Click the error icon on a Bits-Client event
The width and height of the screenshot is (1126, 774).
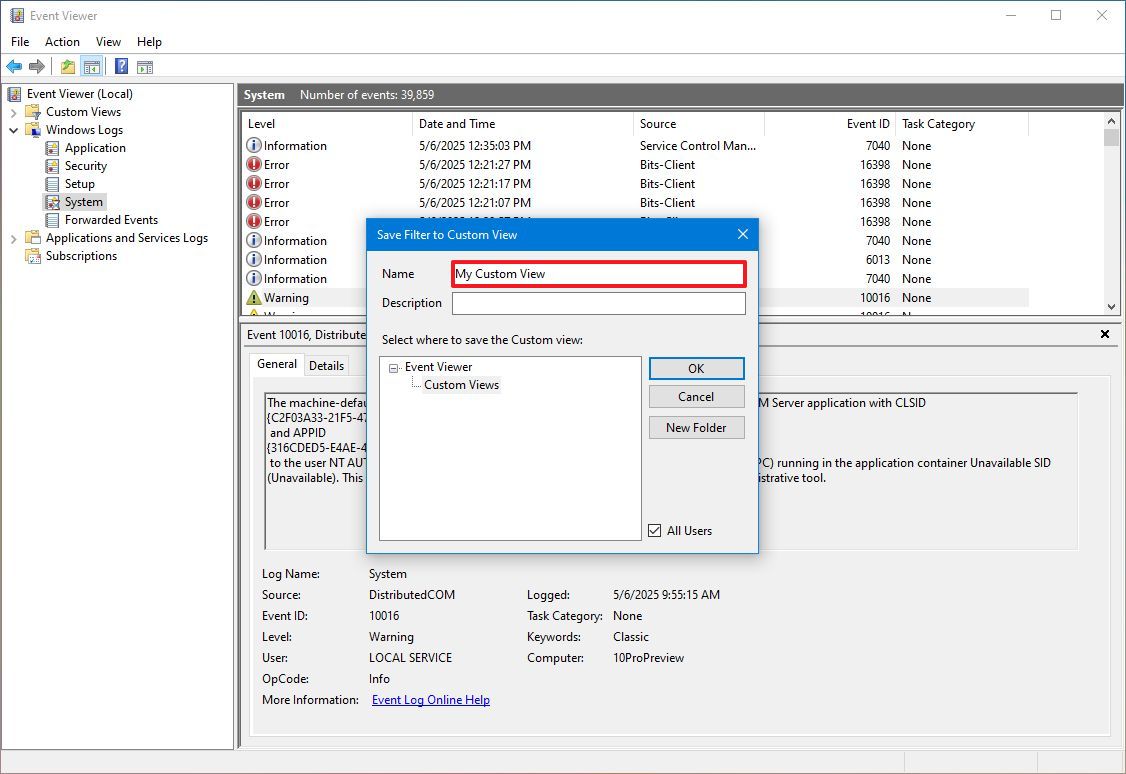pyautogui.click(x=251, y=164)
